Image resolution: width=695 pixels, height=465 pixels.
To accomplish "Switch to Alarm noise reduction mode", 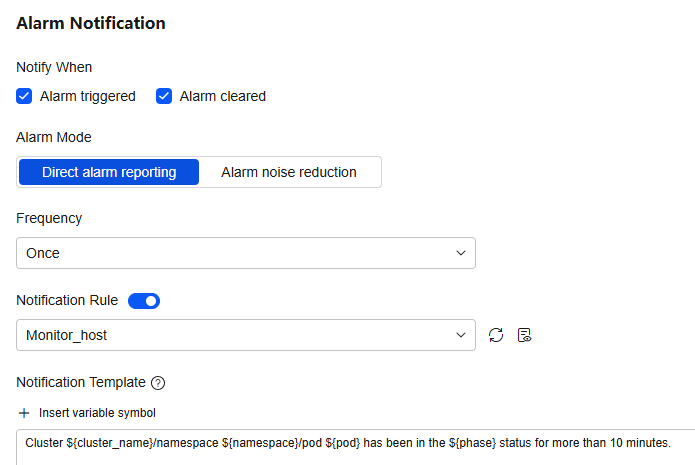I will pyautogui.click(x=289, y=172).
